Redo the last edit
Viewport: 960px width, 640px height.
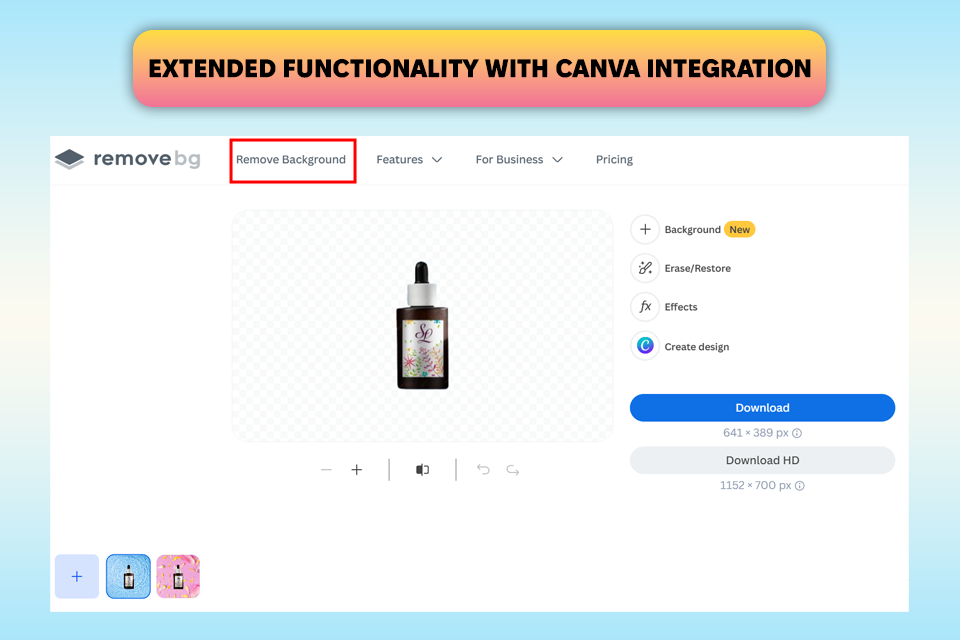513,470
